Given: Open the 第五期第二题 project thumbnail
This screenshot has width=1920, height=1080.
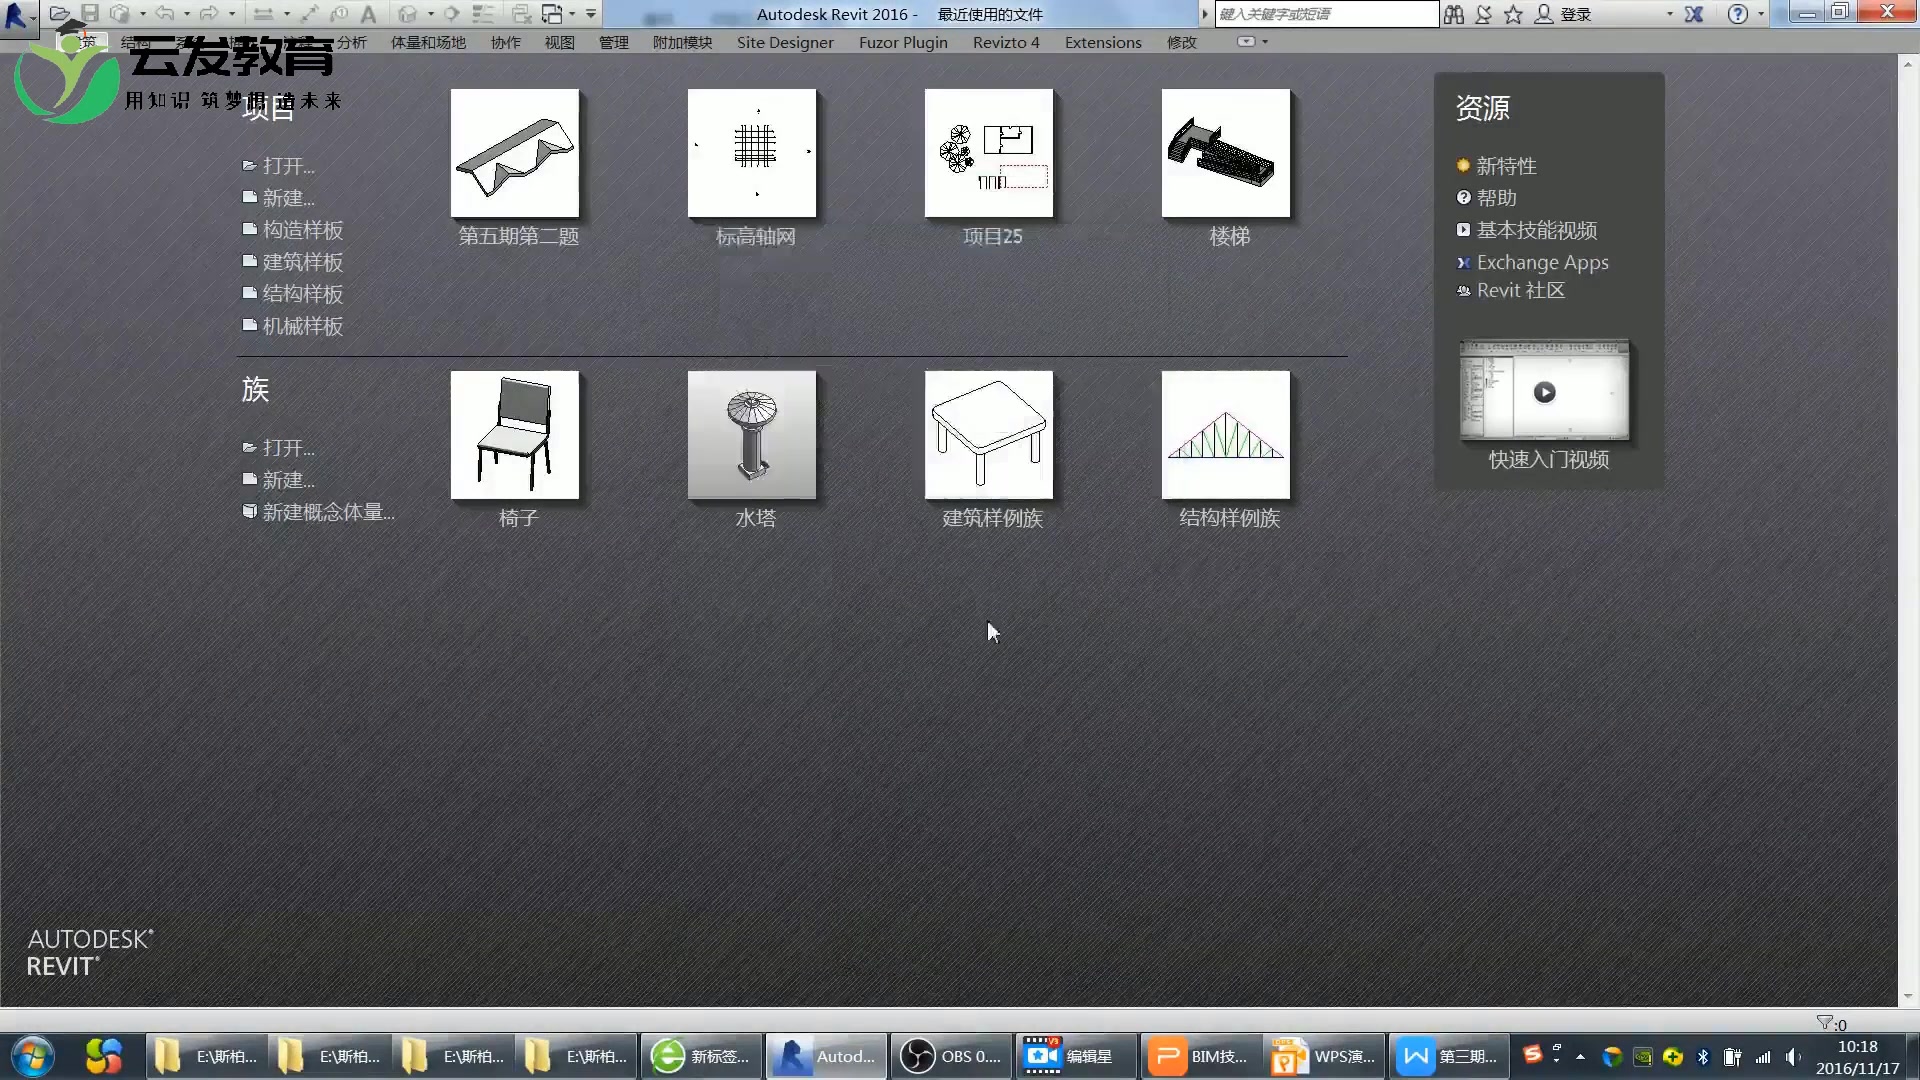Looking at the screenshot, I should tap(515, 153).
